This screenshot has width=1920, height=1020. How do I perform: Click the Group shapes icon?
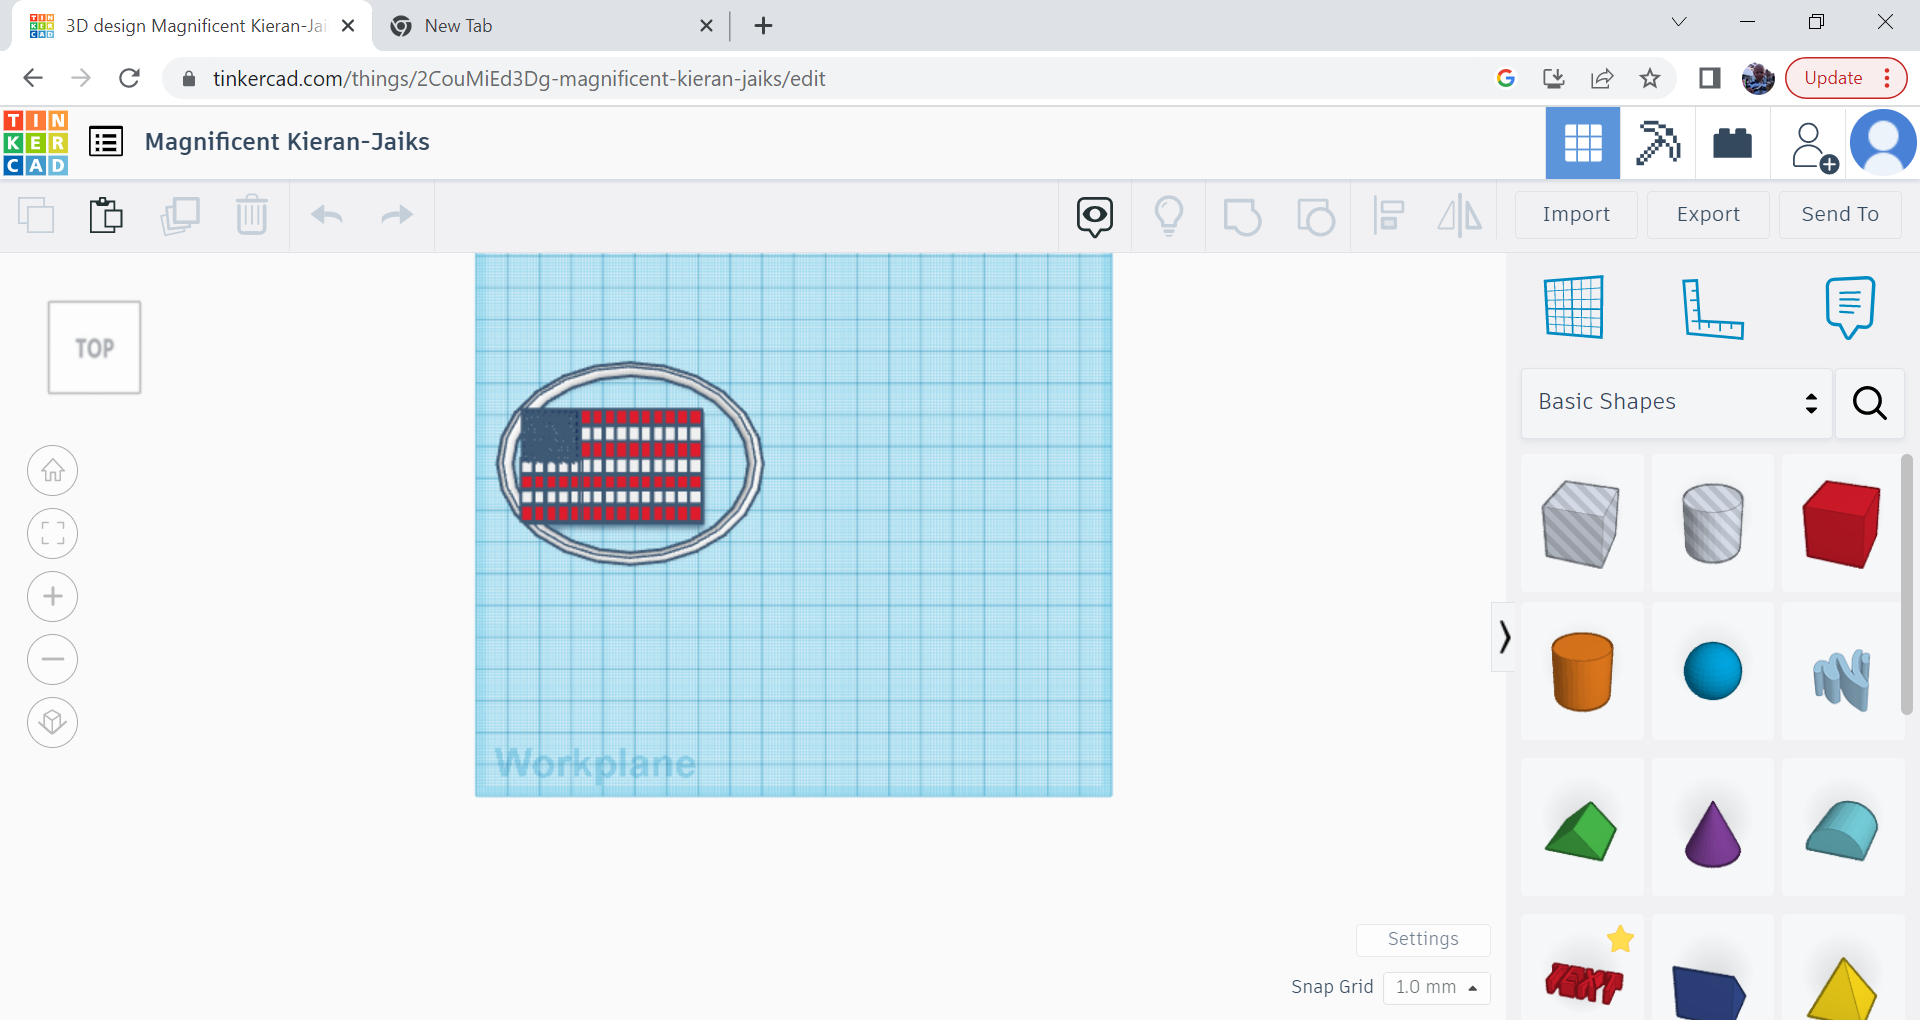(x=1242, y=216)
